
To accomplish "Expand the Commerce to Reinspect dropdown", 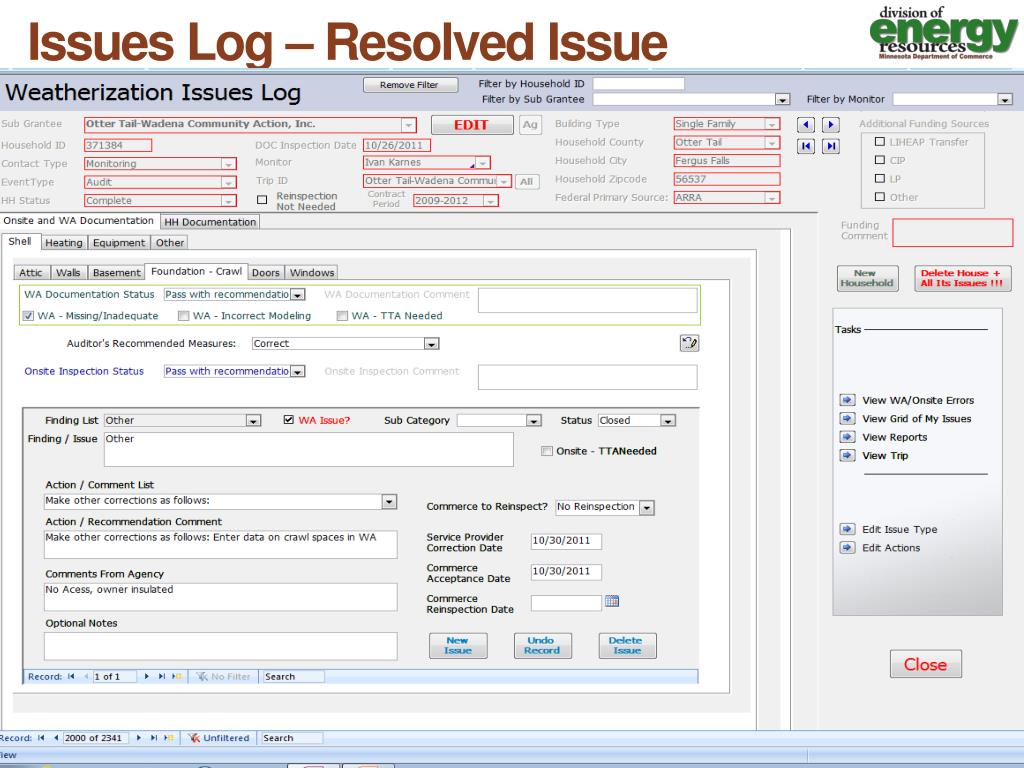I will pyautogui.click(x=646, y=507).
